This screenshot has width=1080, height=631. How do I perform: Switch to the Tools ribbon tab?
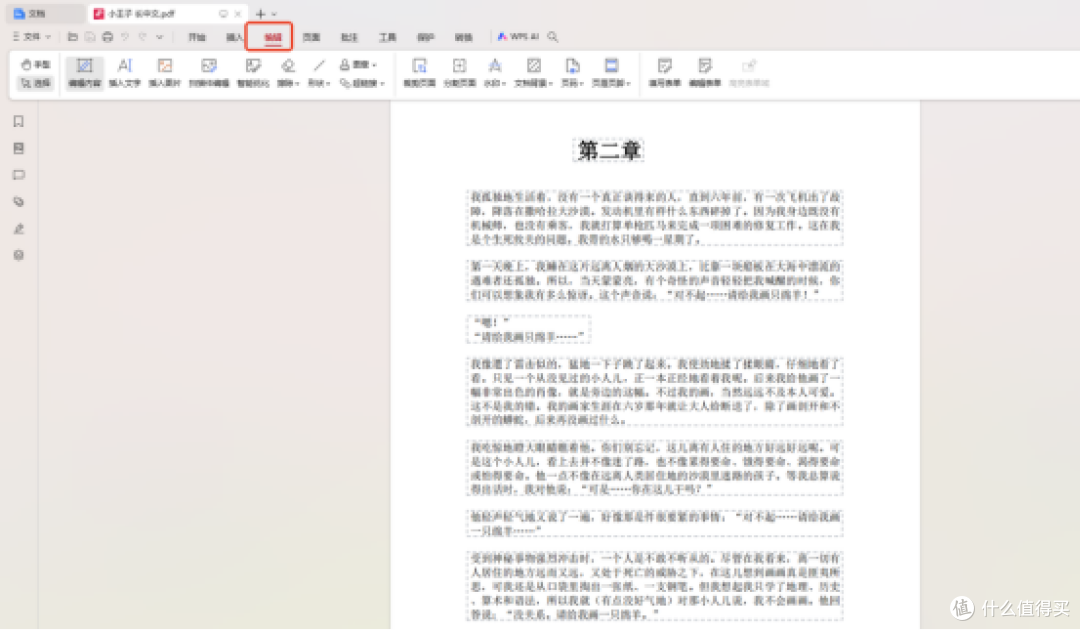coord(387,37)
